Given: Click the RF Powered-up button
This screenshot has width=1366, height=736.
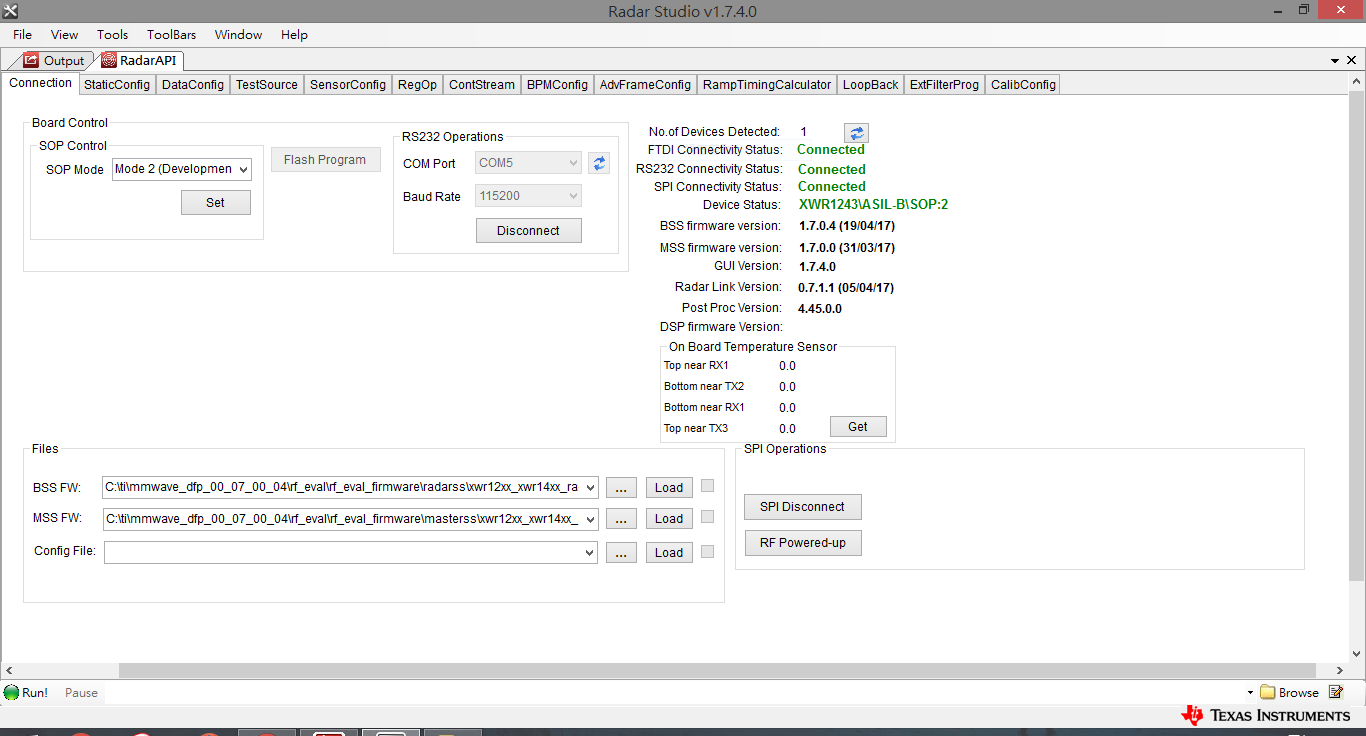Looking at the screenshot, I should [803, 543].
